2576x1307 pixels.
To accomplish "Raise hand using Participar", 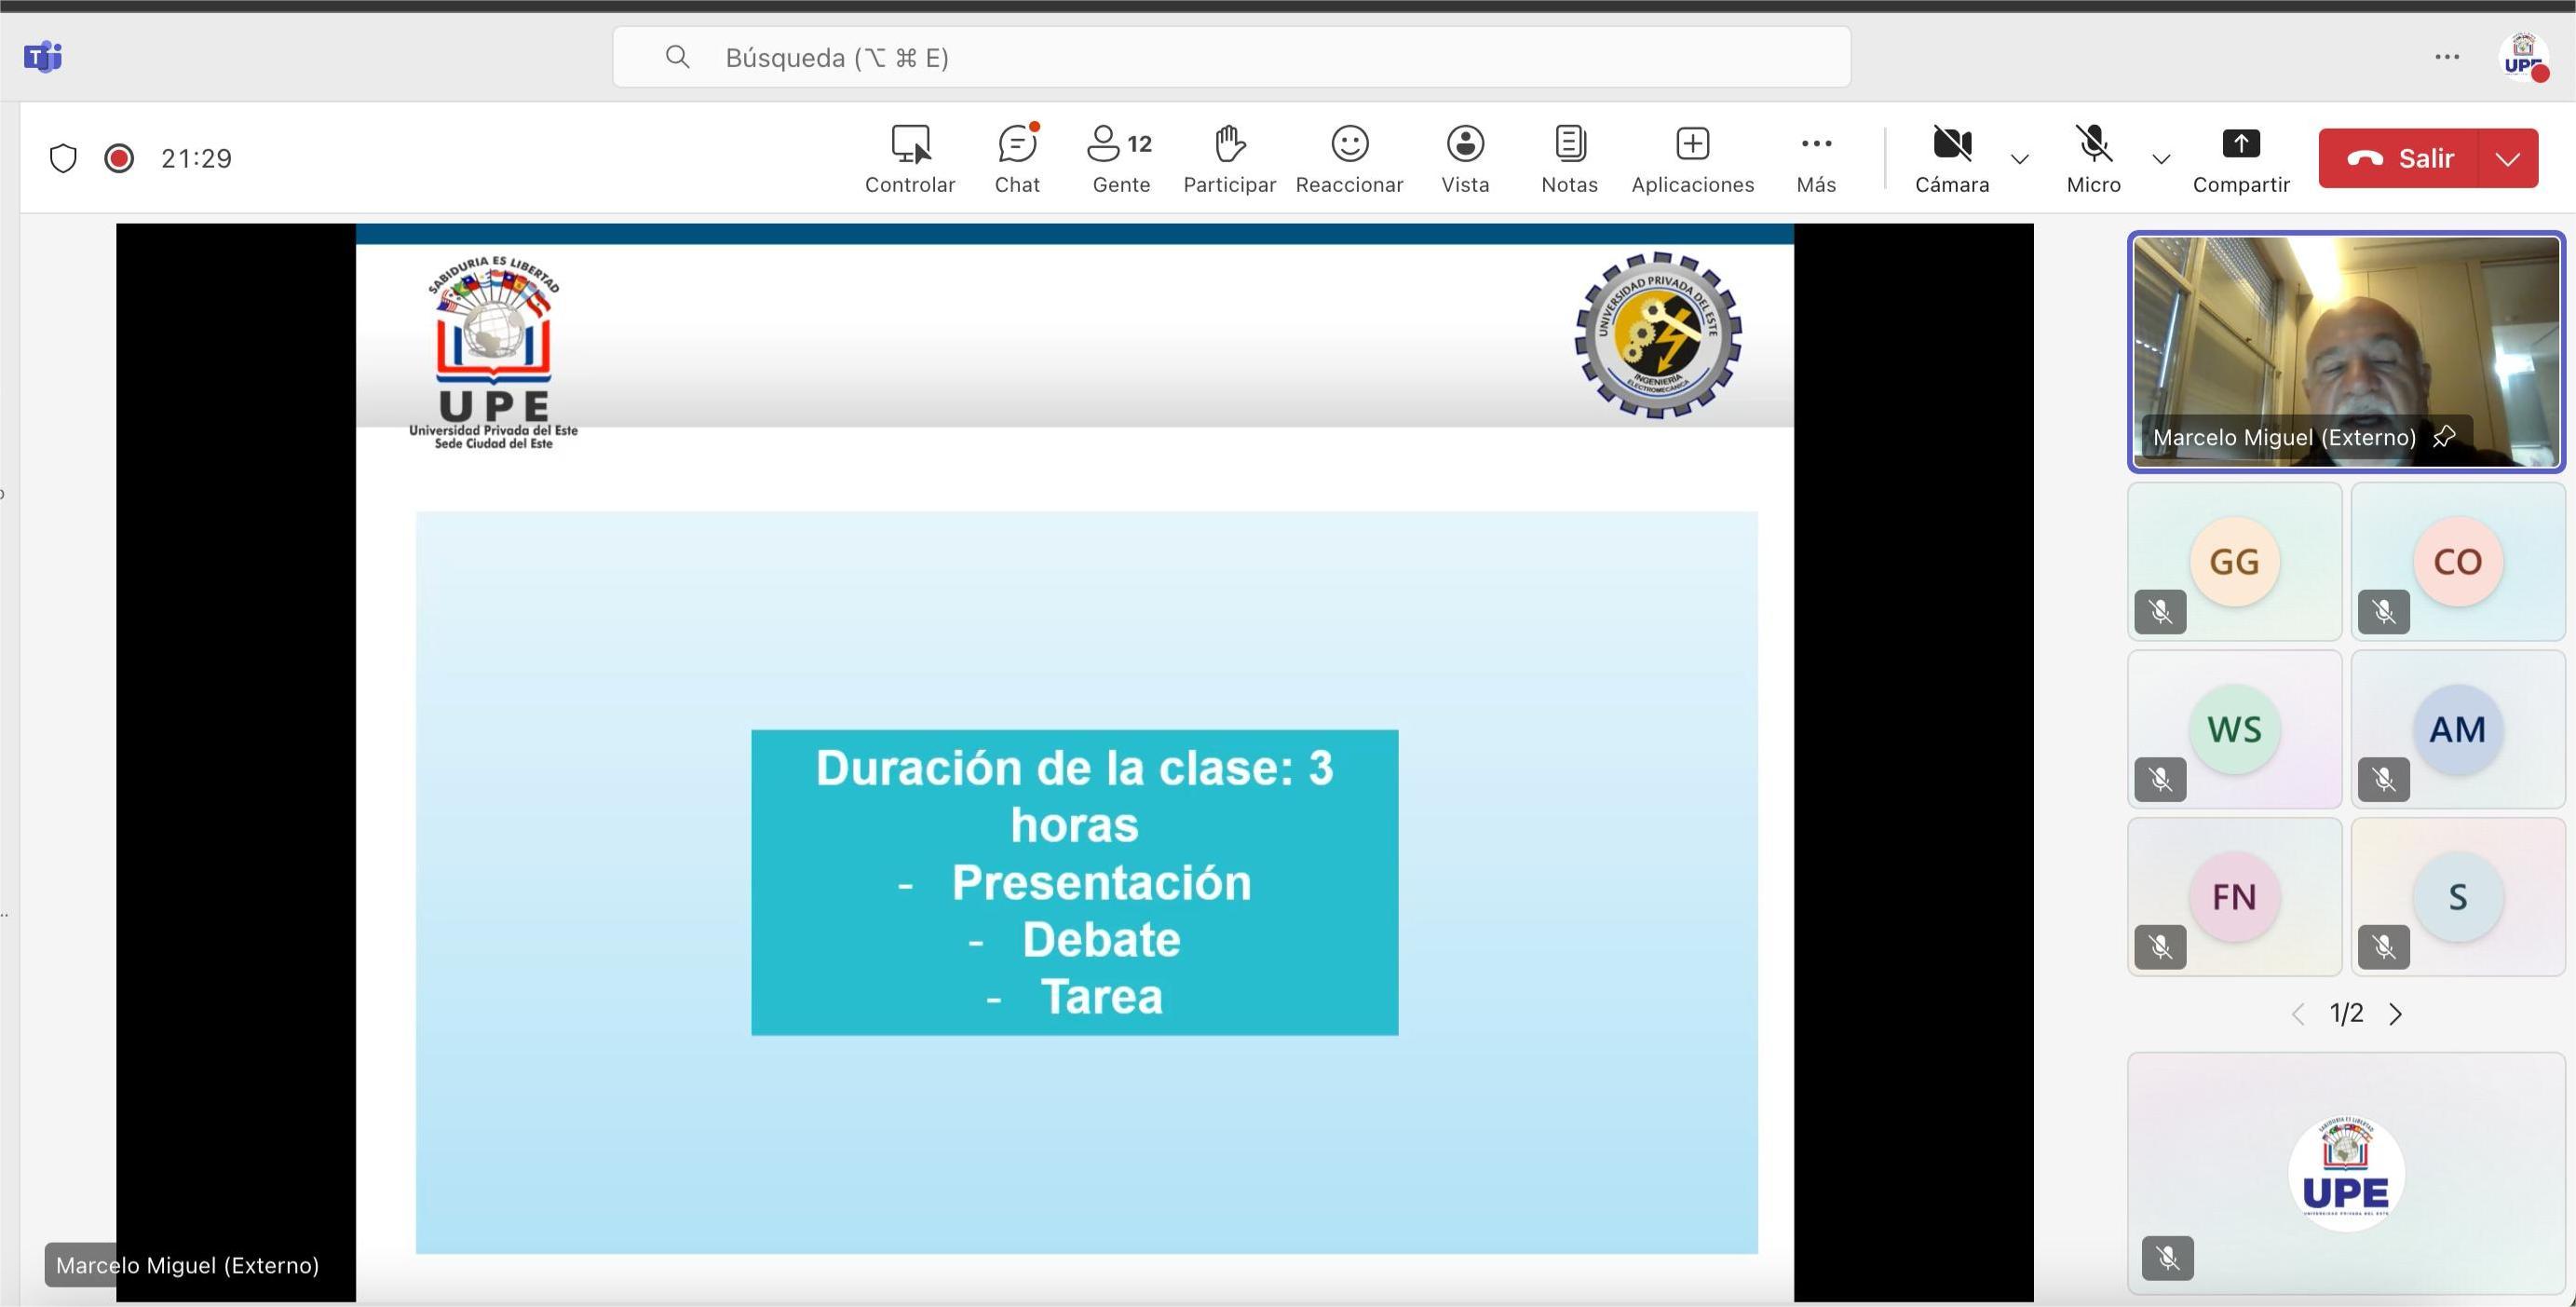I will 1229,157.
